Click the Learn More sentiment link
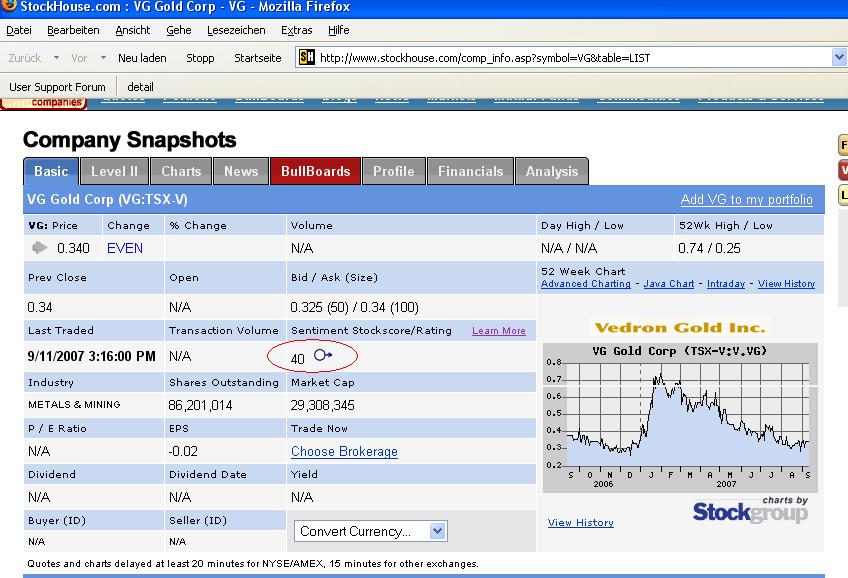Viewport: 848px width, 578px height. pos(498,331)
